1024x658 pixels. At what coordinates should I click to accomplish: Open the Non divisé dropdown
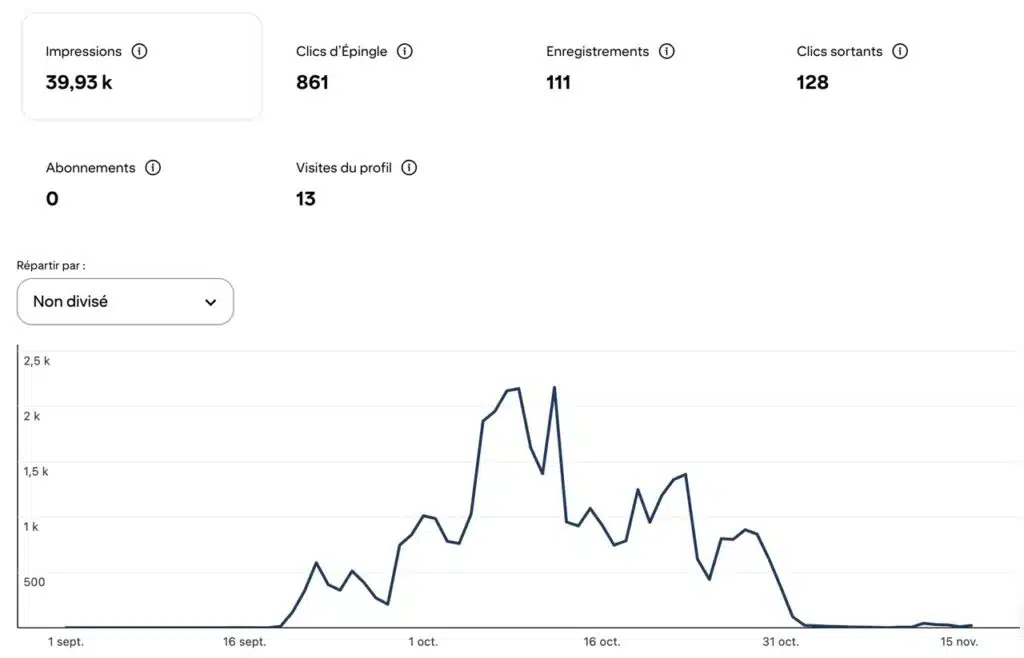click(125, 301)
